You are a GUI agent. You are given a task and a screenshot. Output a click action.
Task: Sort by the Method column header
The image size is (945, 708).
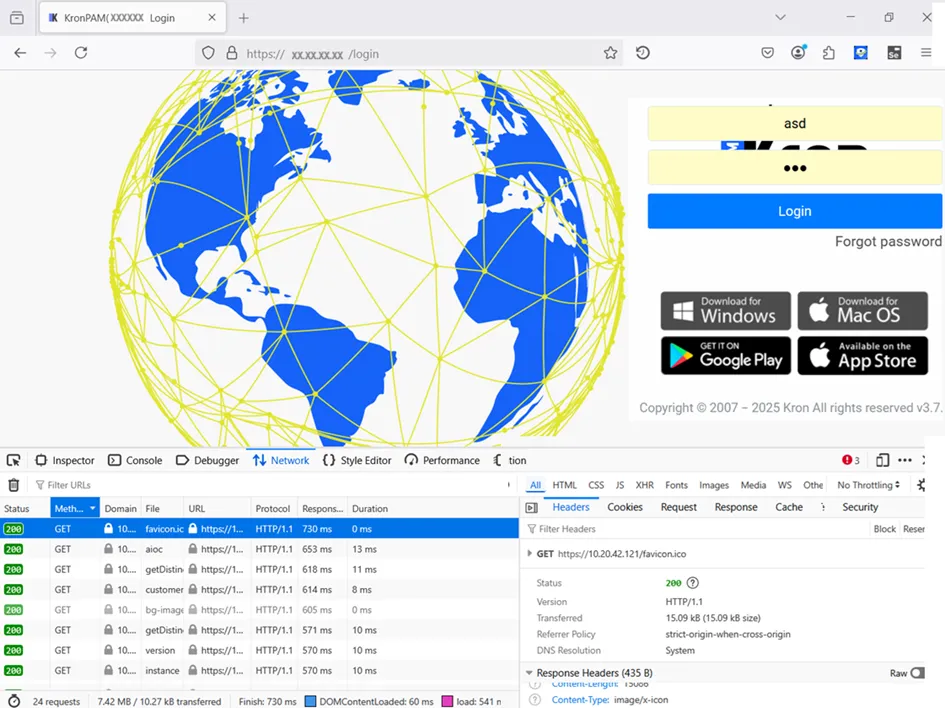(75, 509)
